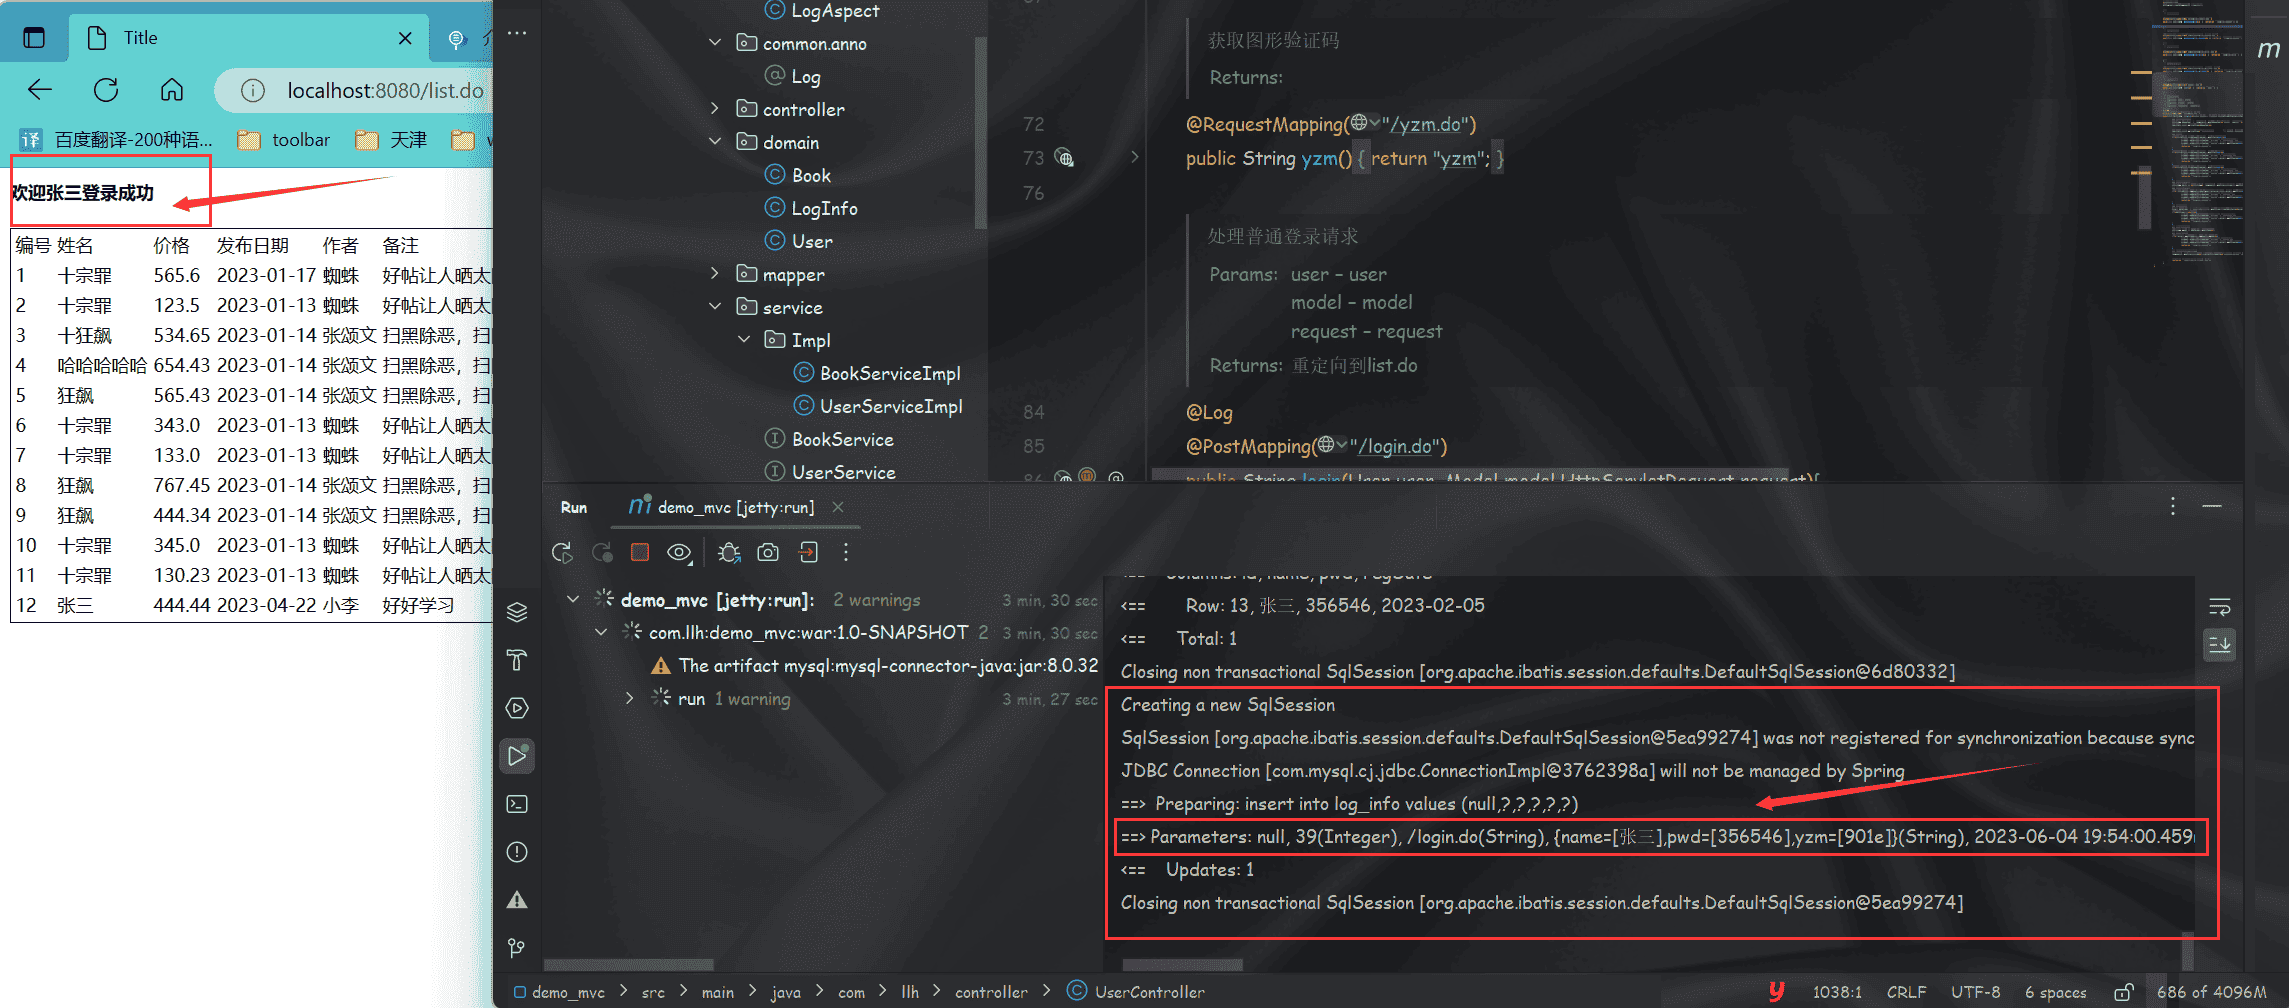Click the Rerun button in Run toolbar

point(562,552)
